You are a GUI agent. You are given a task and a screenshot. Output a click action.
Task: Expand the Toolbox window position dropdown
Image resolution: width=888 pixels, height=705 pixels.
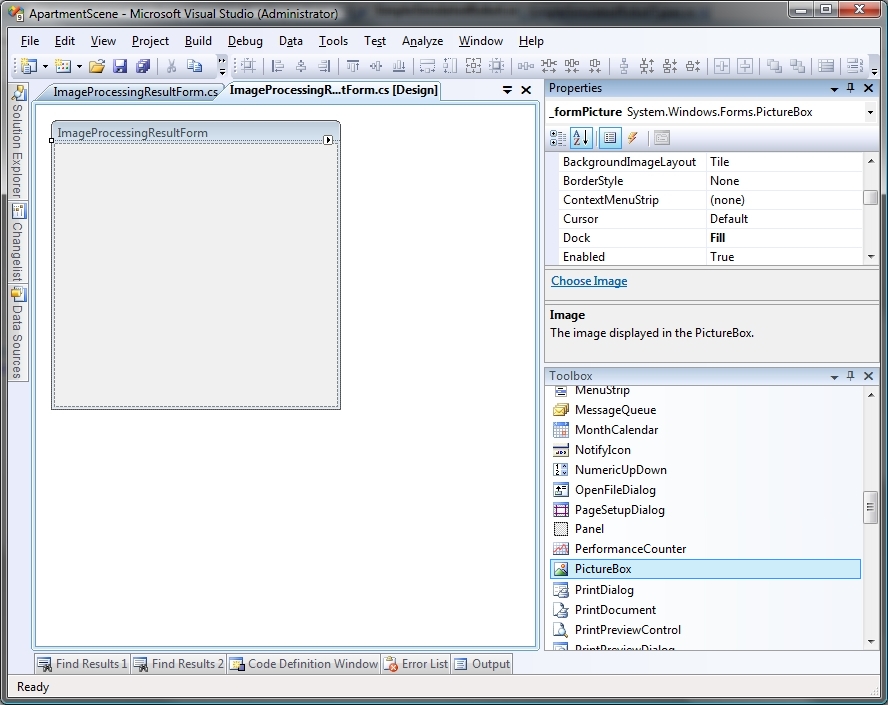[834, 376]
